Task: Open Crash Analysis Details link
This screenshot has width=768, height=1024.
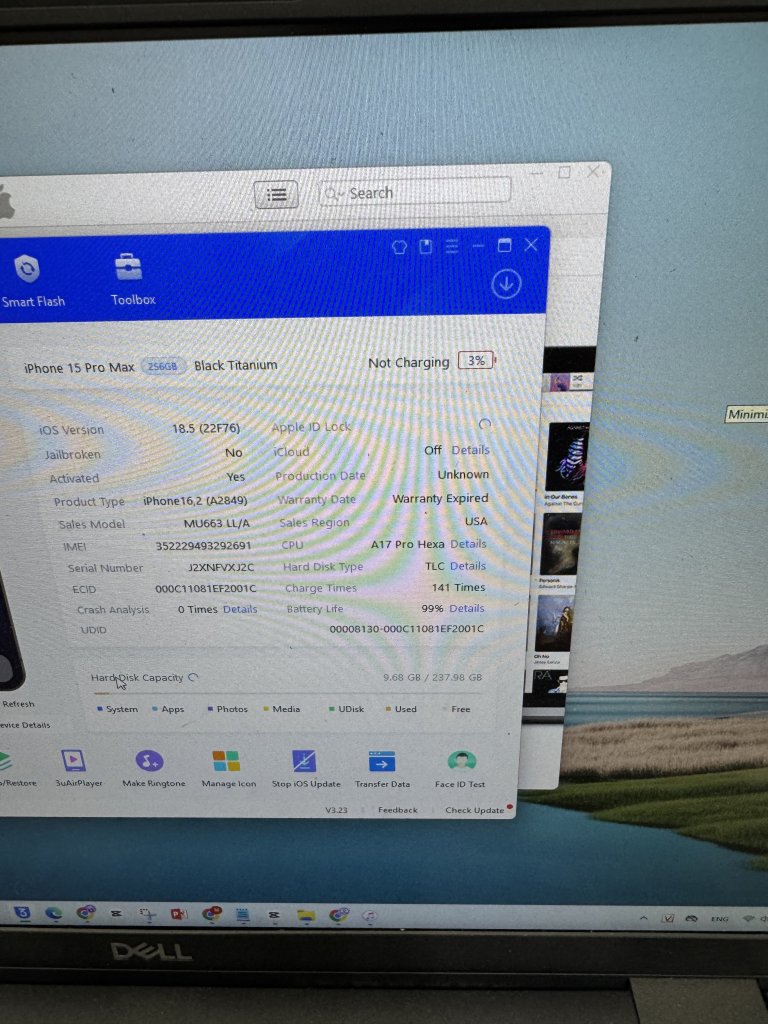Action: (x=240, y=609)
